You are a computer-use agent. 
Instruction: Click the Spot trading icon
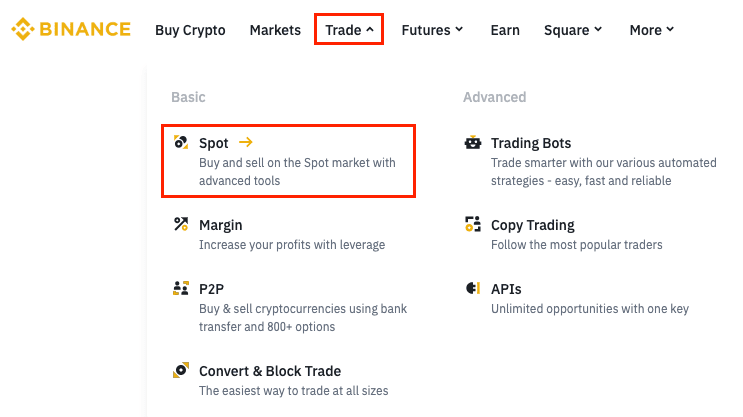point(181,143)
